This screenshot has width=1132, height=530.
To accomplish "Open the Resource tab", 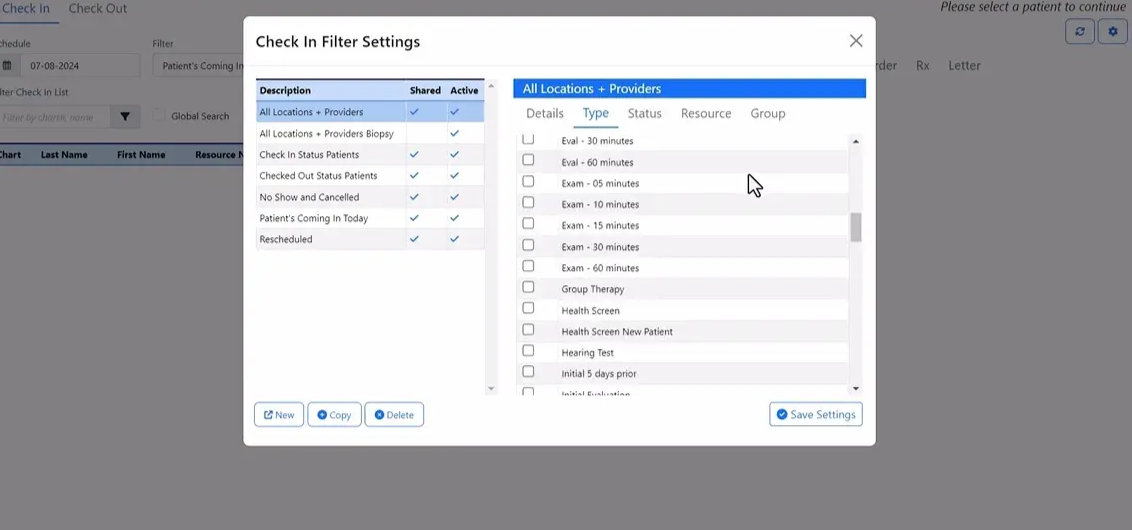I will click(705, 114).
